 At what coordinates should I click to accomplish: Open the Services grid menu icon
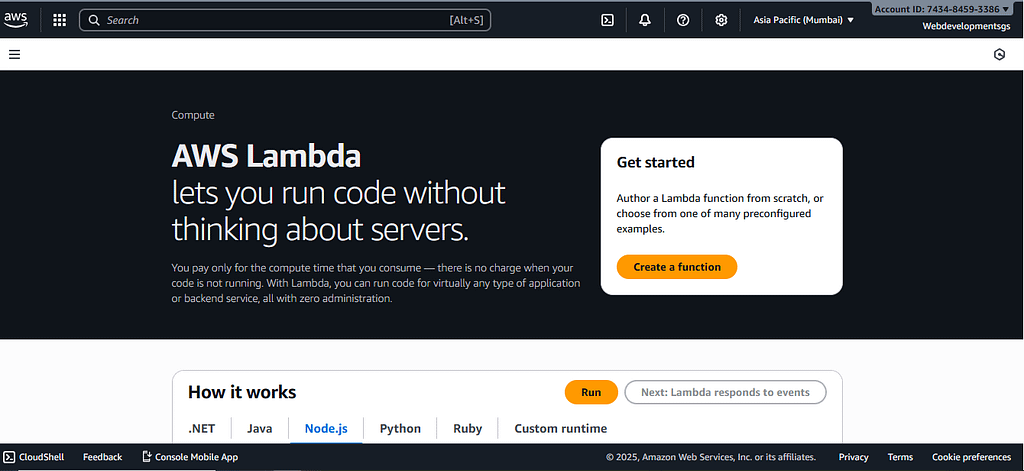point(59,20)
